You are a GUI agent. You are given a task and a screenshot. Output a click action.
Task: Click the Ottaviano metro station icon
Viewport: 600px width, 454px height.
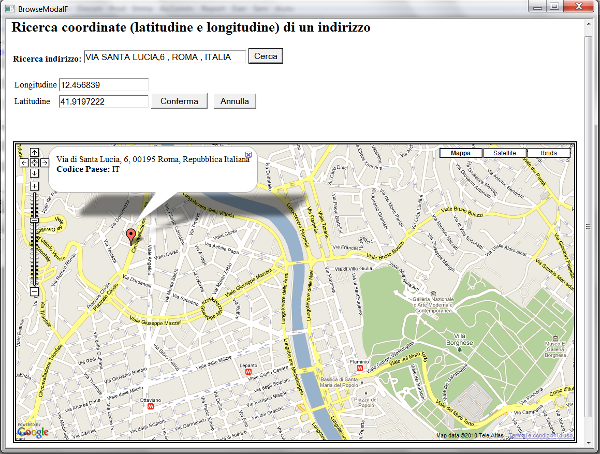[151, 406]
